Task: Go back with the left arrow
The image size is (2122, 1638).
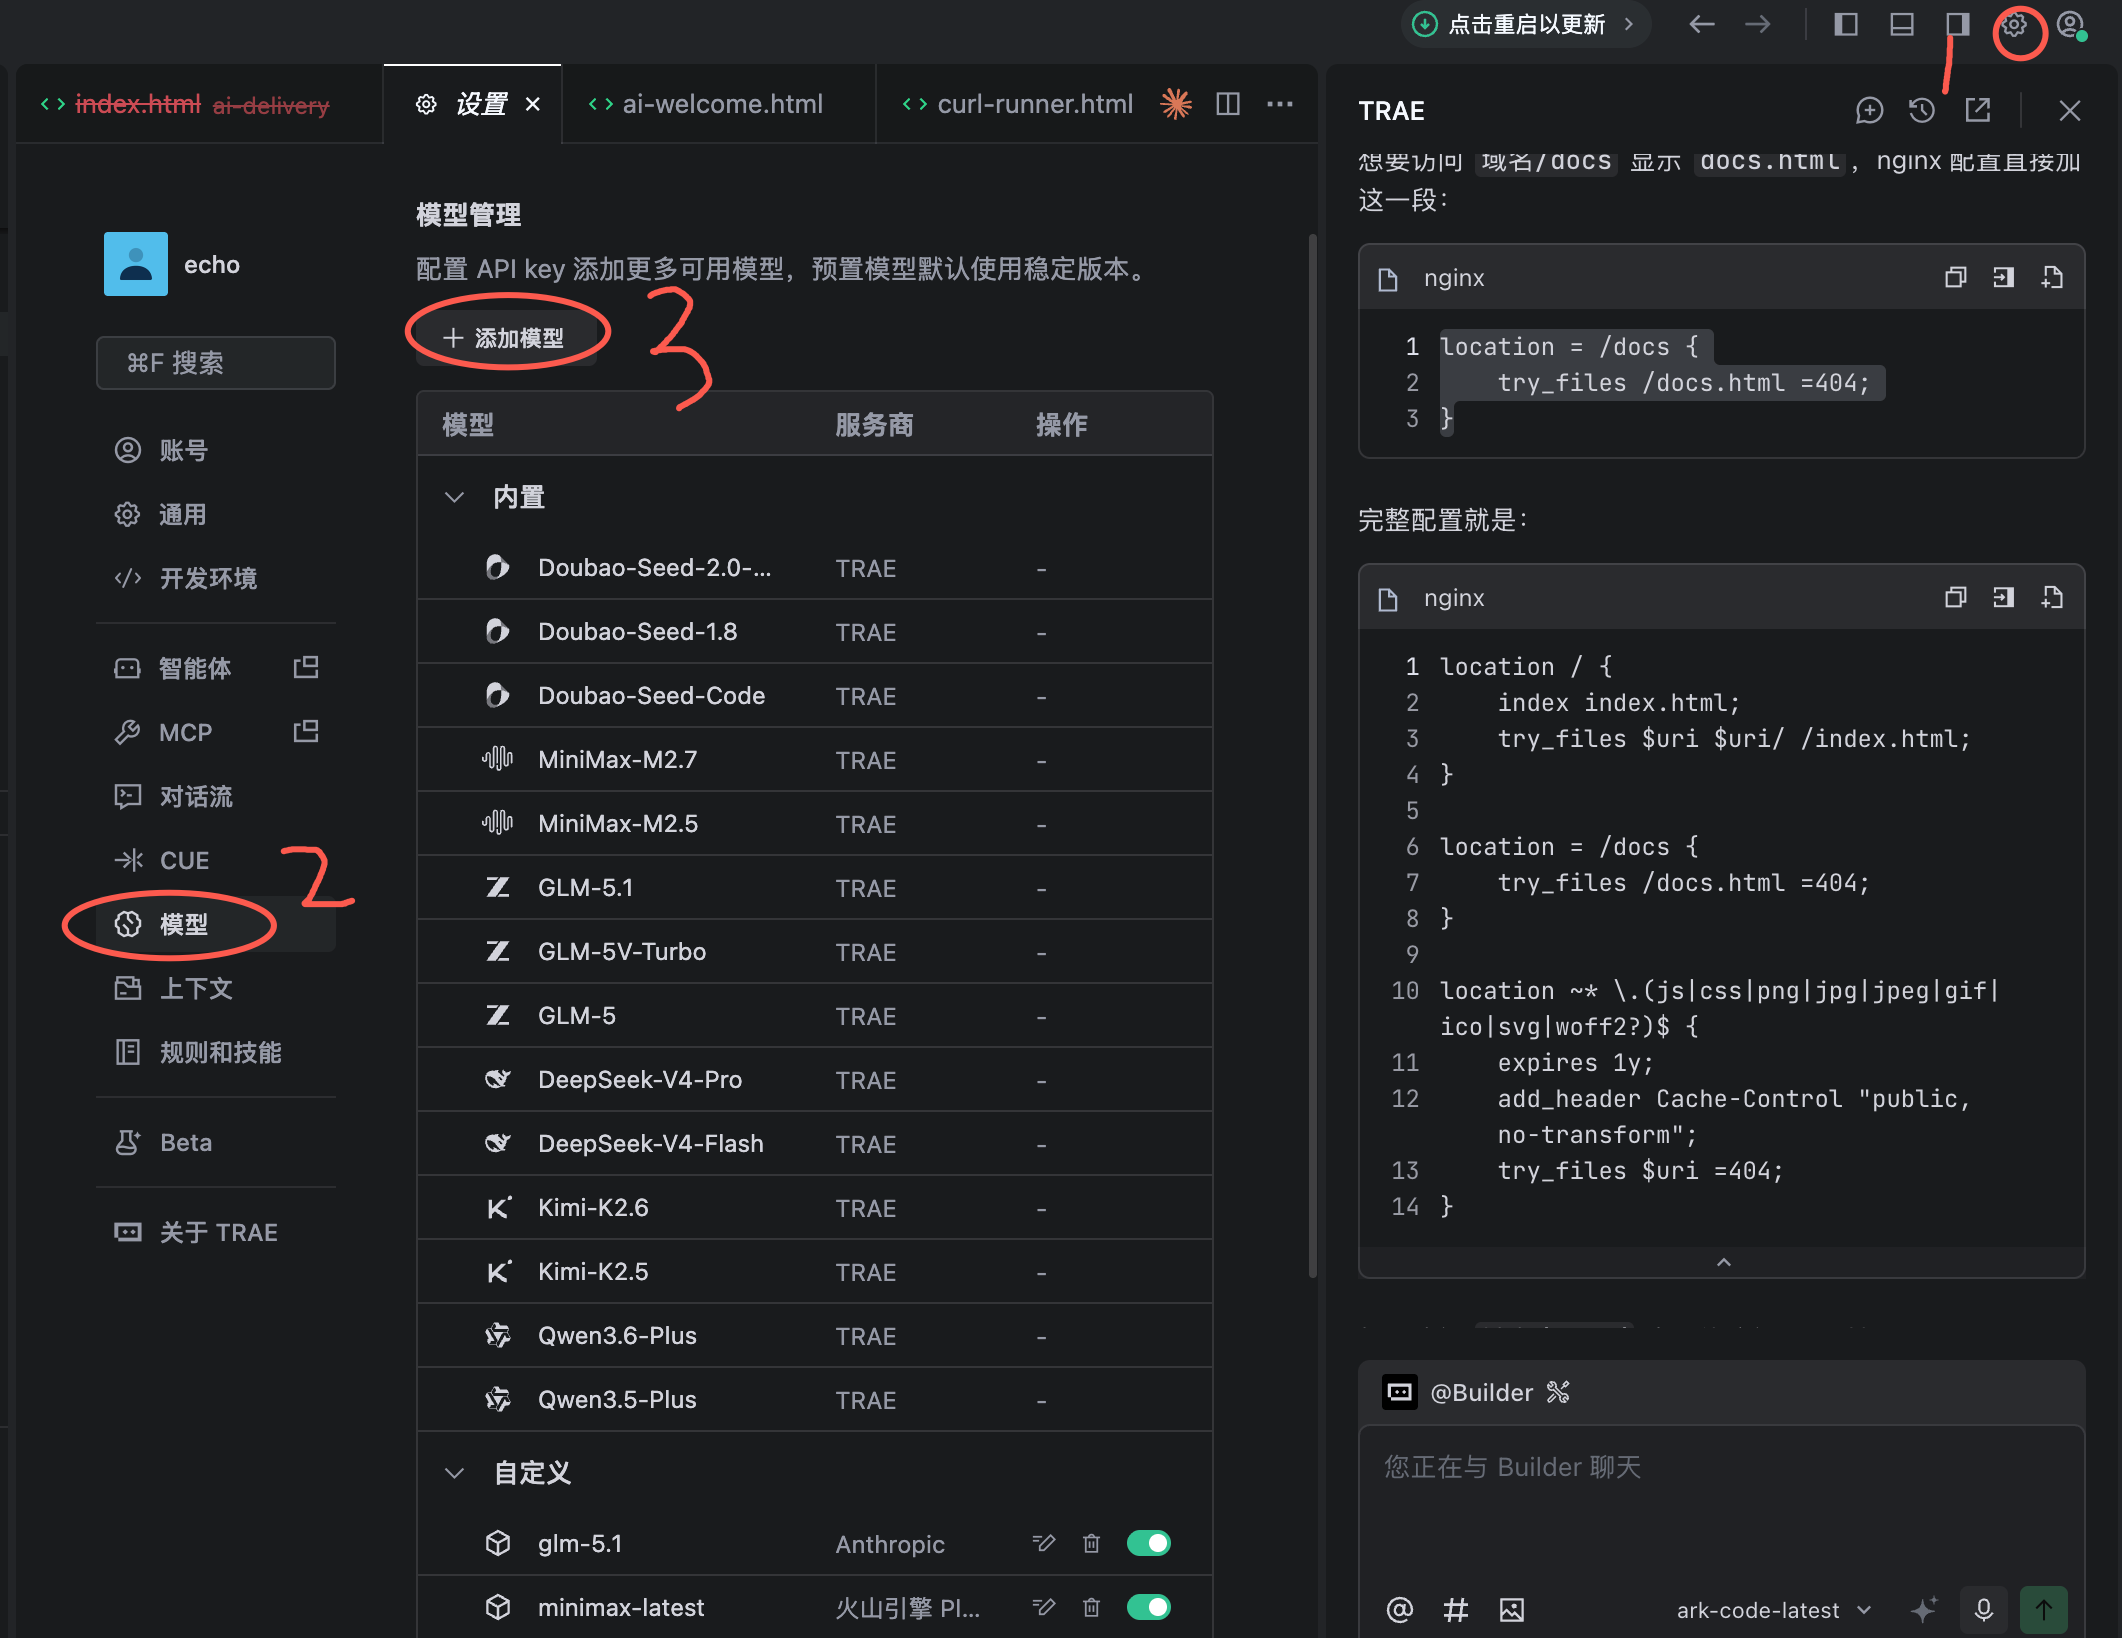Action: point(1702,24)
